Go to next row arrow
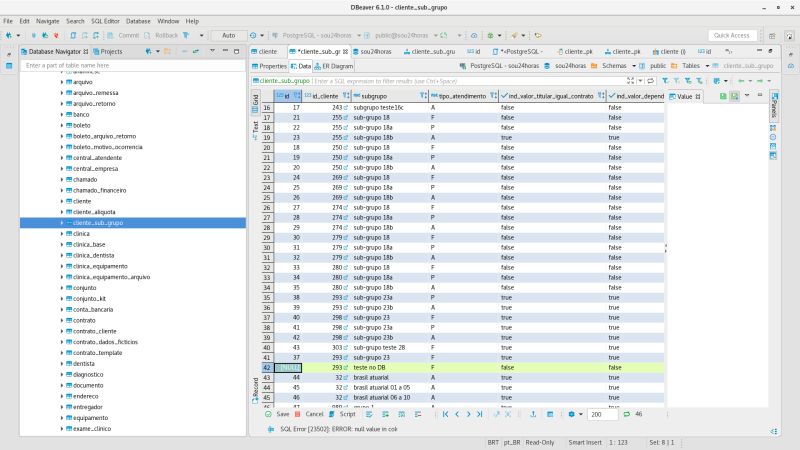 pyautogui.click(x=468, y=414)
